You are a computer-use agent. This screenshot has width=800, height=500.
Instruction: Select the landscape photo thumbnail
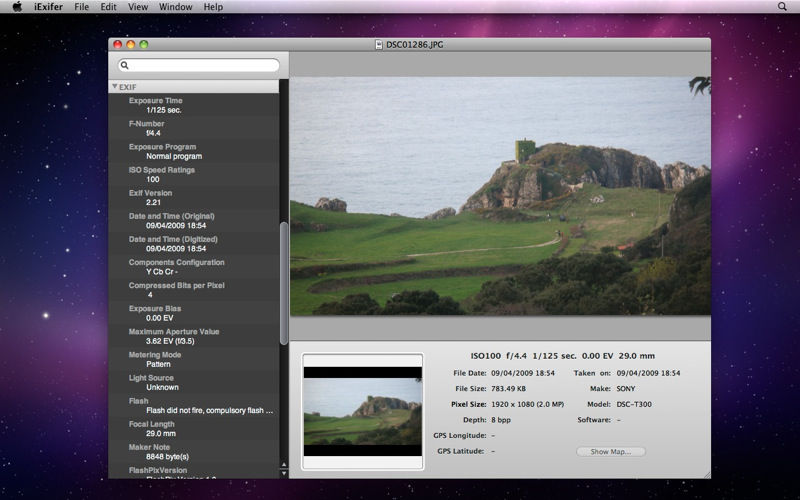click(x=363, y=411)
